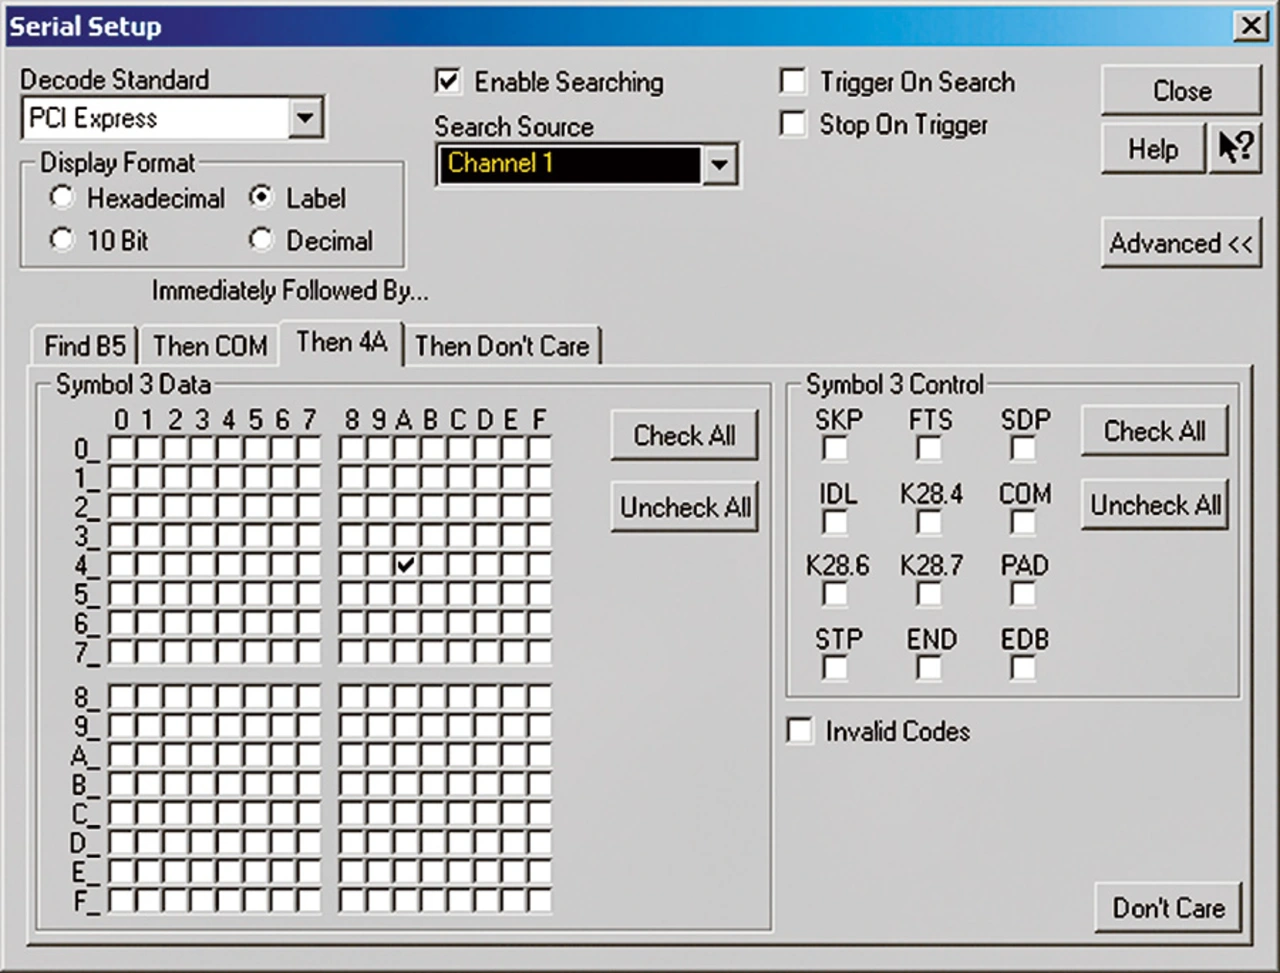1280x973 pixels.
Task: Go to the Then Don't Care tab
Action: point(501,346)
